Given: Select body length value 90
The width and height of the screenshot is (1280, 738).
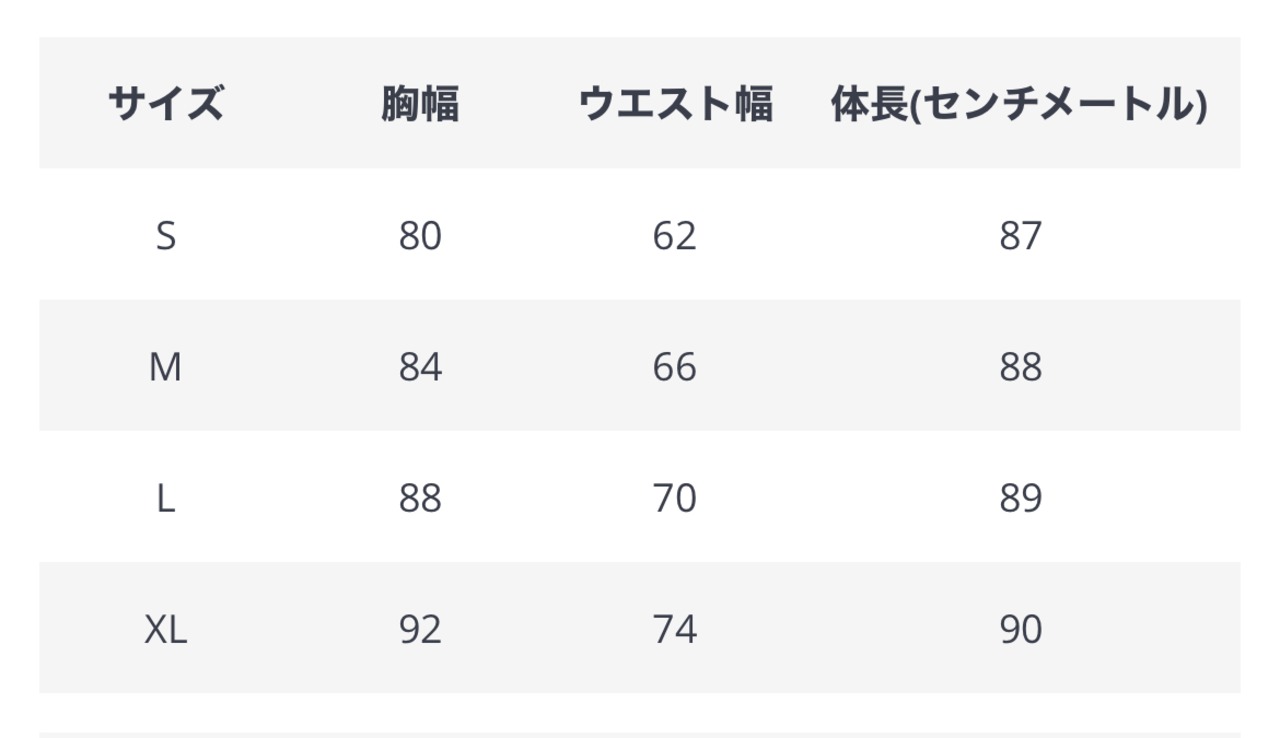Looking at the screenshot, I should [1020, 629].
